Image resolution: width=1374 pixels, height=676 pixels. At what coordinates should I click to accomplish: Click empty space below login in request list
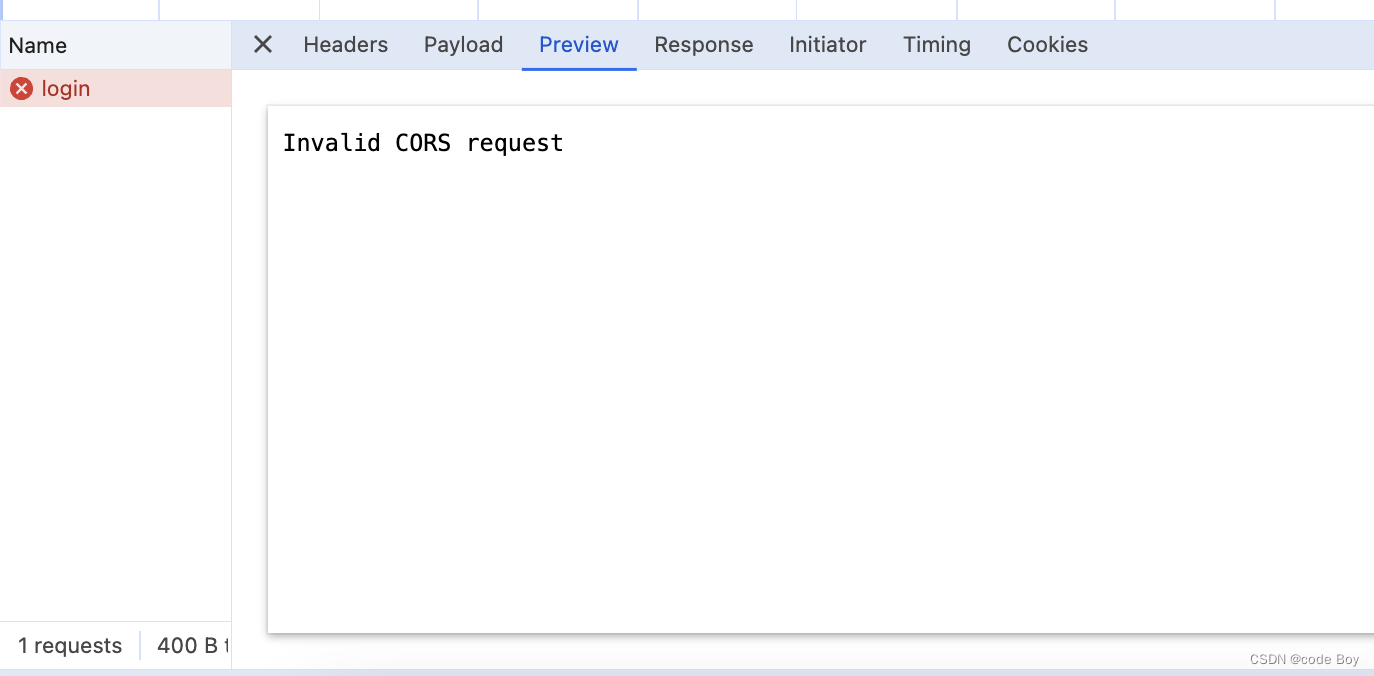tap(116, 360)
